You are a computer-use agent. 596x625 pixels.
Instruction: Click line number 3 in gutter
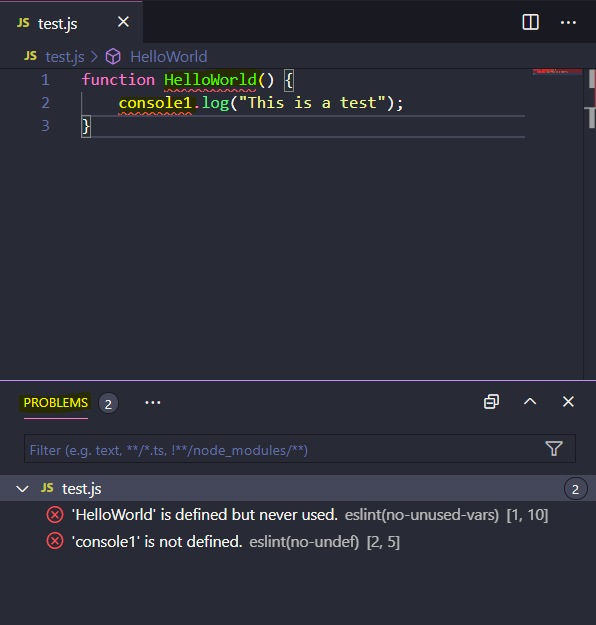[x=45, y=126]
